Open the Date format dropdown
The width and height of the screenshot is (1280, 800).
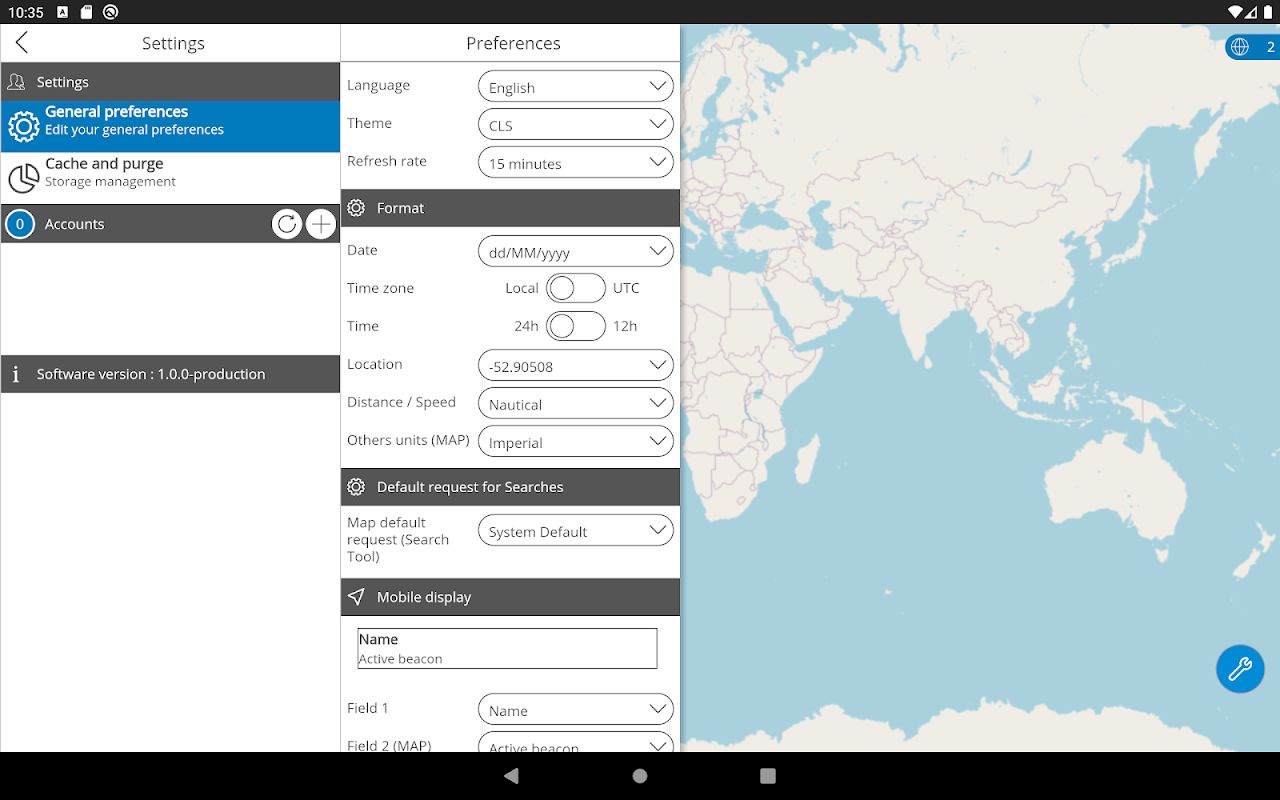point(576,252)
